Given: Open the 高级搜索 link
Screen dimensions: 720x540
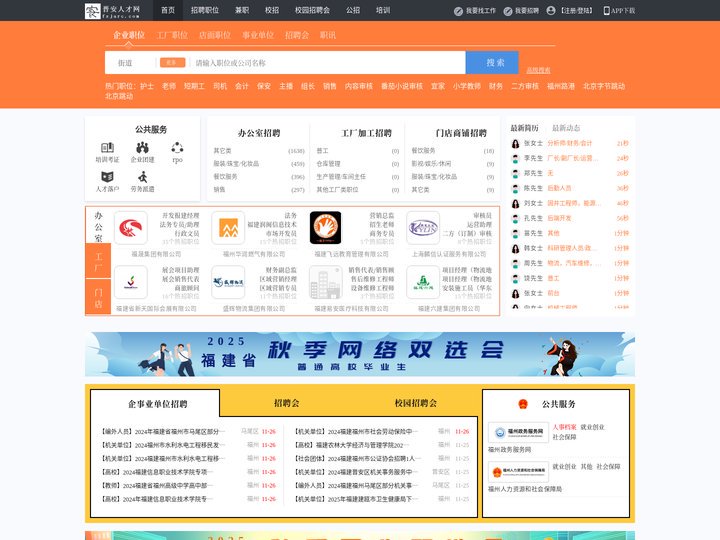Looking at the screenshot, I should [538, 70].
